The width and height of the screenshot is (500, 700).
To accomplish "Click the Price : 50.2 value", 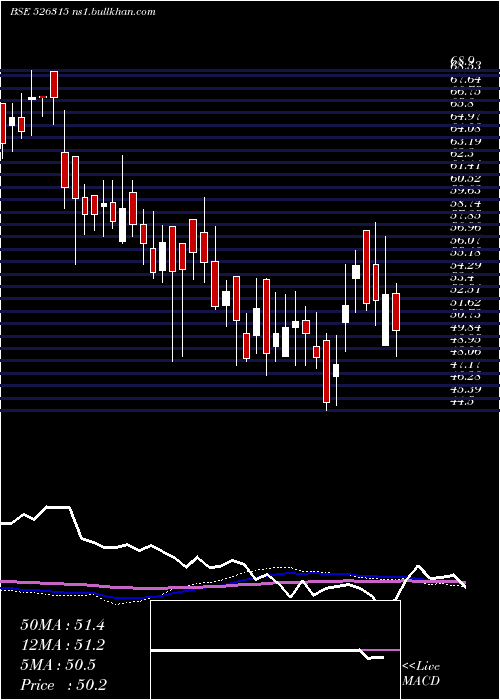I will pos(63,685).
